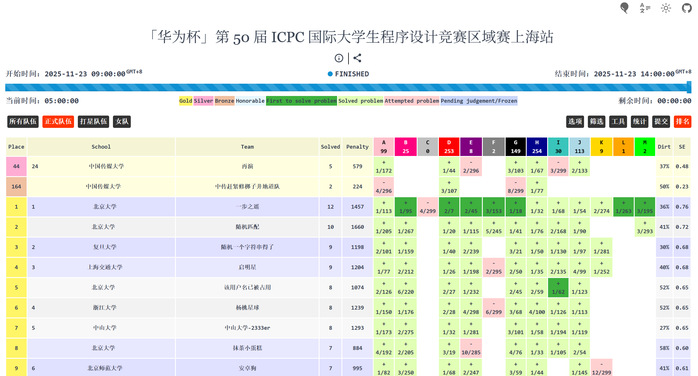
Task: Switch to the 排名 ranking tab
Action: click(682, 121)
